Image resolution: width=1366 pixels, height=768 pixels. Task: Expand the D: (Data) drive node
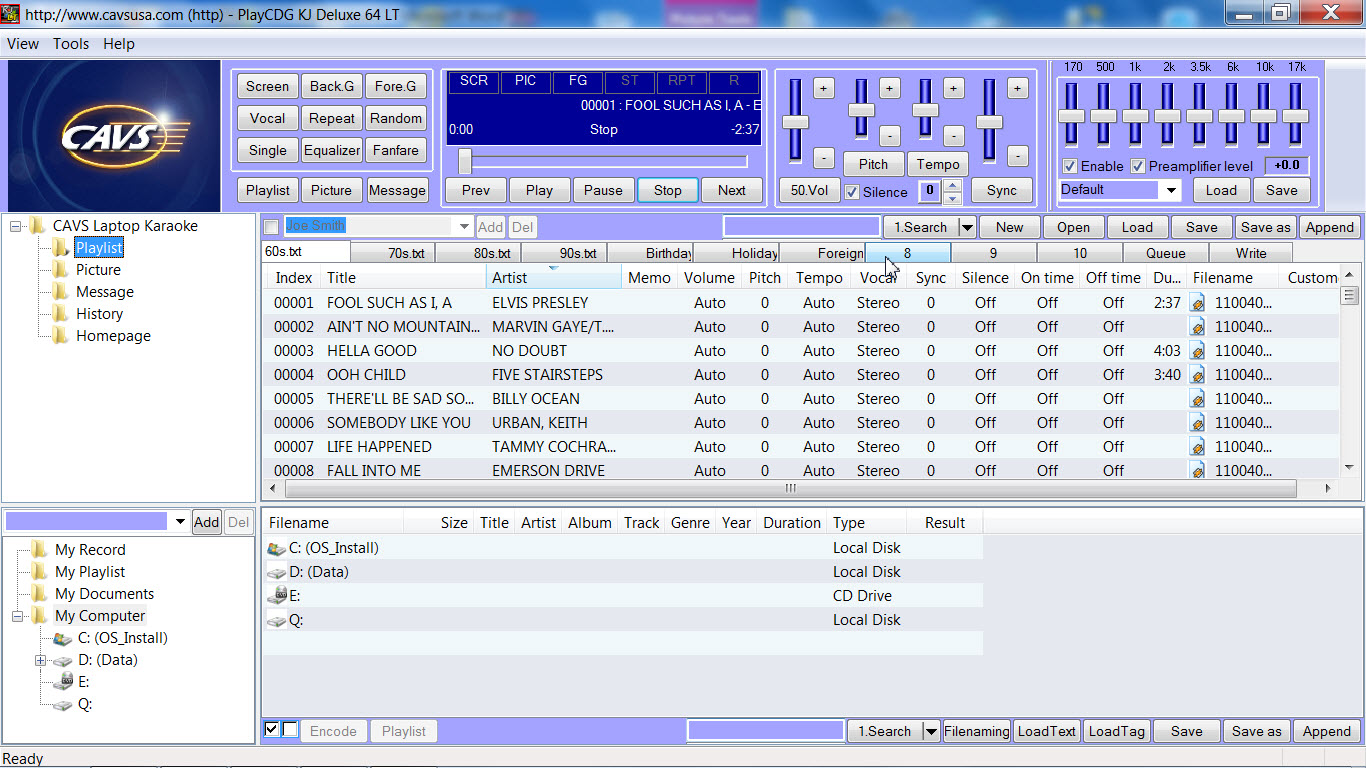(41, 660)
